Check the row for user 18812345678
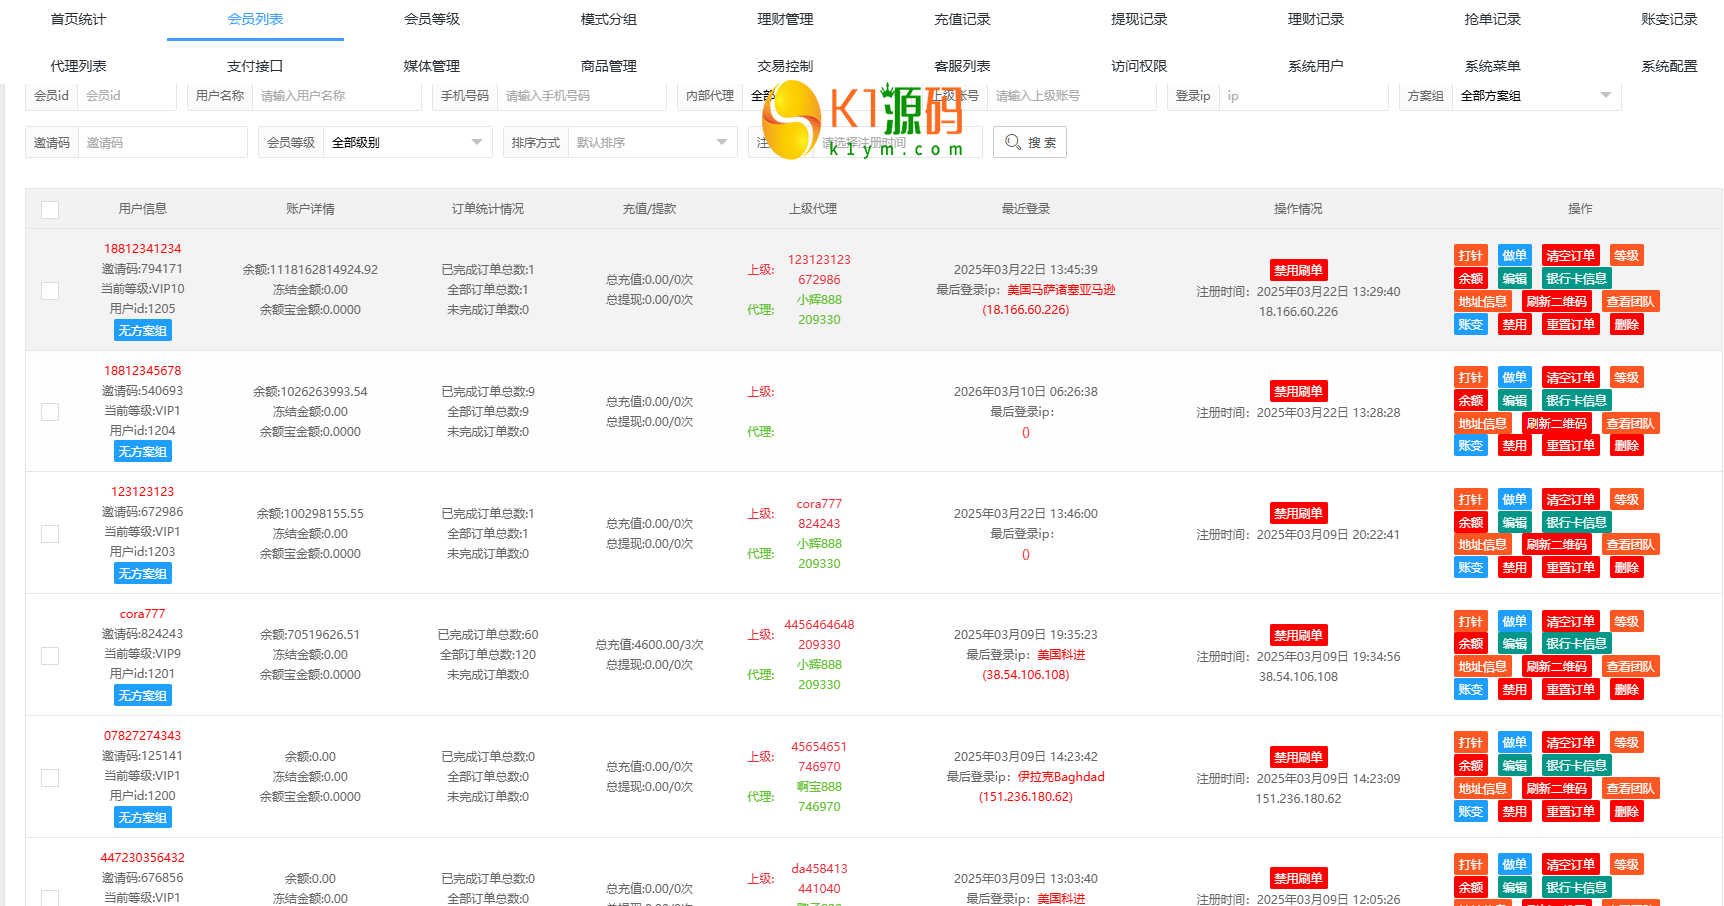The height and width of the screenshot is (906, 1724). (x=50, y=412)
